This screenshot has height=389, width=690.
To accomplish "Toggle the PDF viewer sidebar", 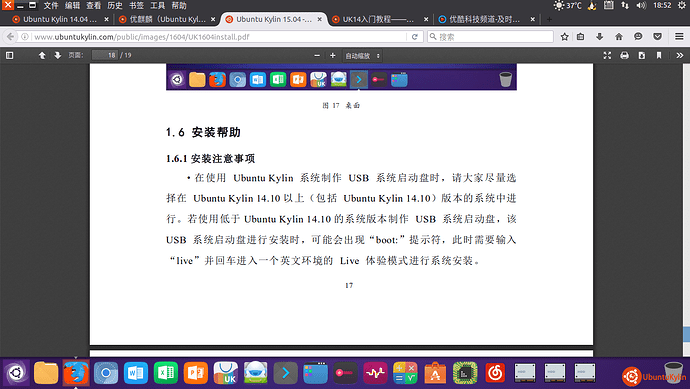I will pos(9,55).
